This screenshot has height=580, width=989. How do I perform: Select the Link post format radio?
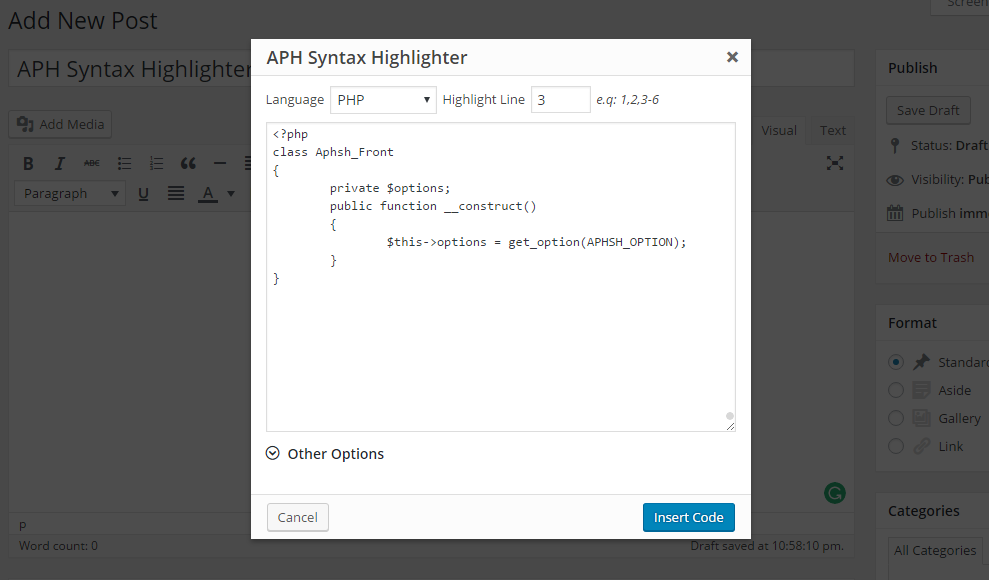[x=896, y=446]
